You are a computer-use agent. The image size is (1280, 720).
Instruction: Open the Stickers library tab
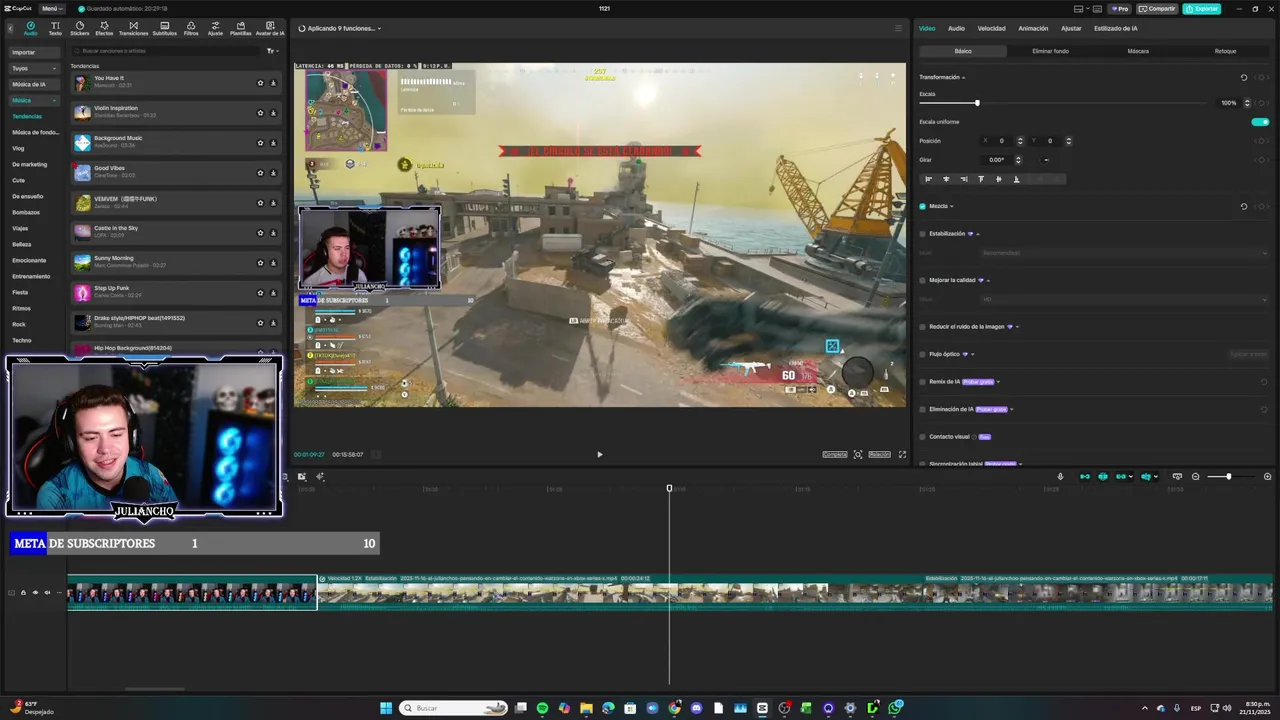(x=79, y=28)
